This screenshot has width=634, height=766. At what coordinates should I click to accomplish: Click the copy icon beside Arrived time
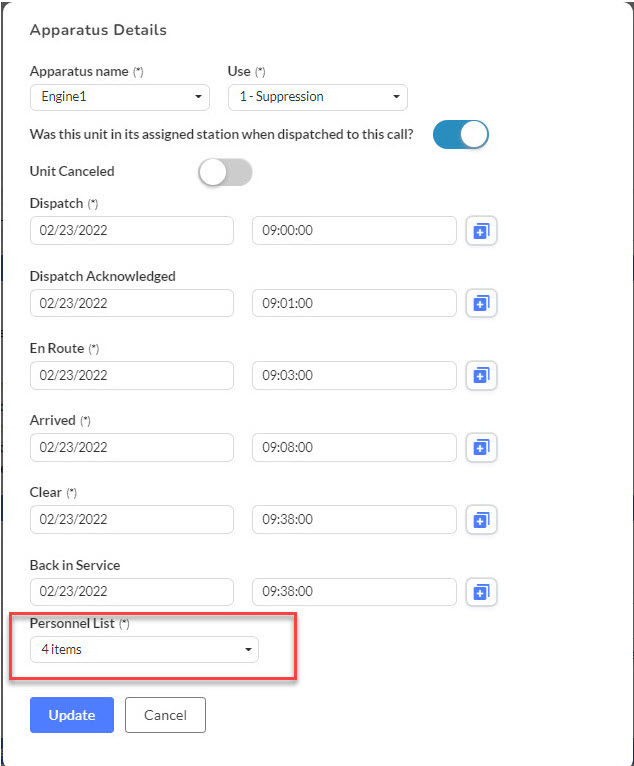[481, 447]
